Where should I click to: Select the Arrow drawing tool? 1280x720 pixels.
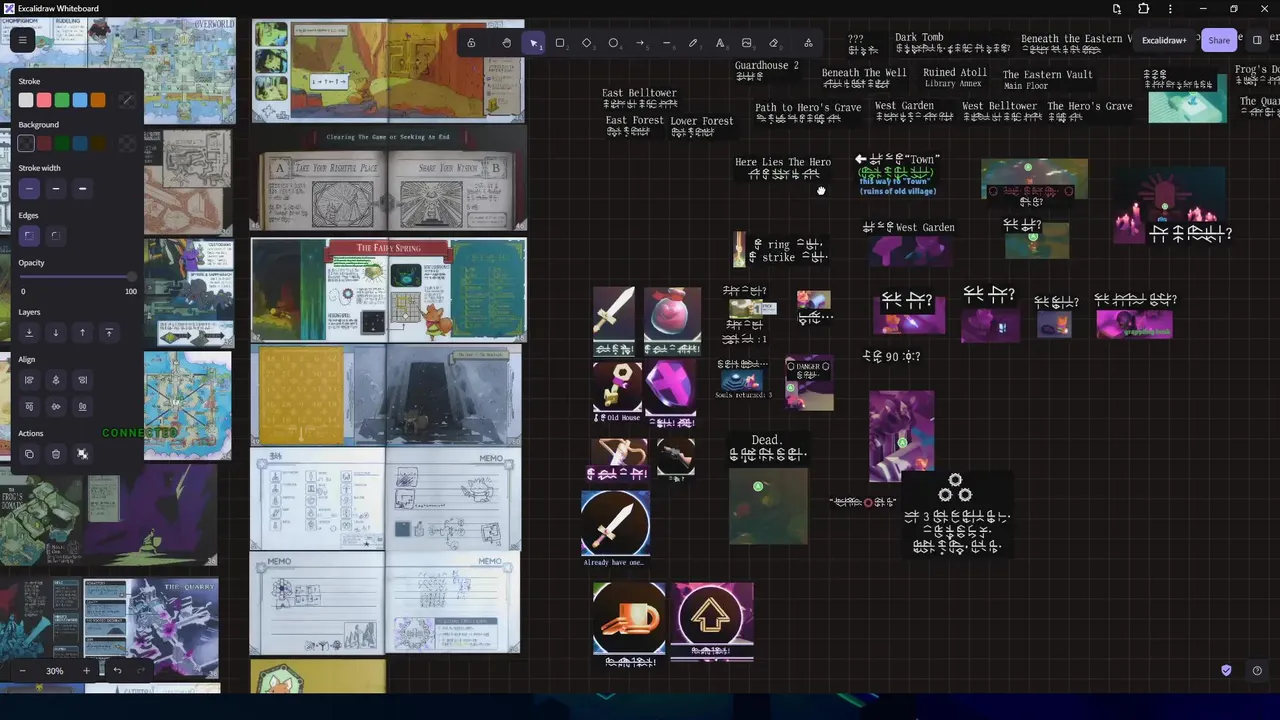640,43
